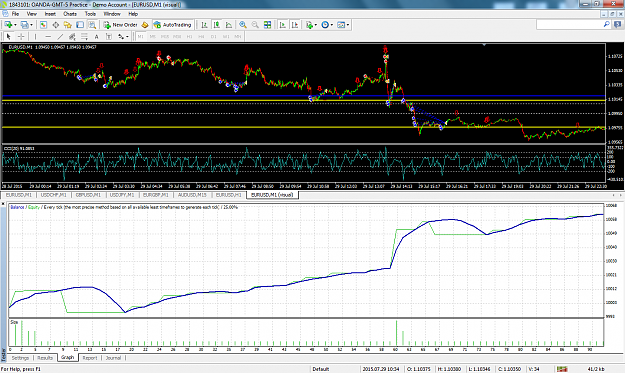Switch to the EURUSD,H1 chart tab
The width and height of the screenshot is (625, 373).
(228, 195)
